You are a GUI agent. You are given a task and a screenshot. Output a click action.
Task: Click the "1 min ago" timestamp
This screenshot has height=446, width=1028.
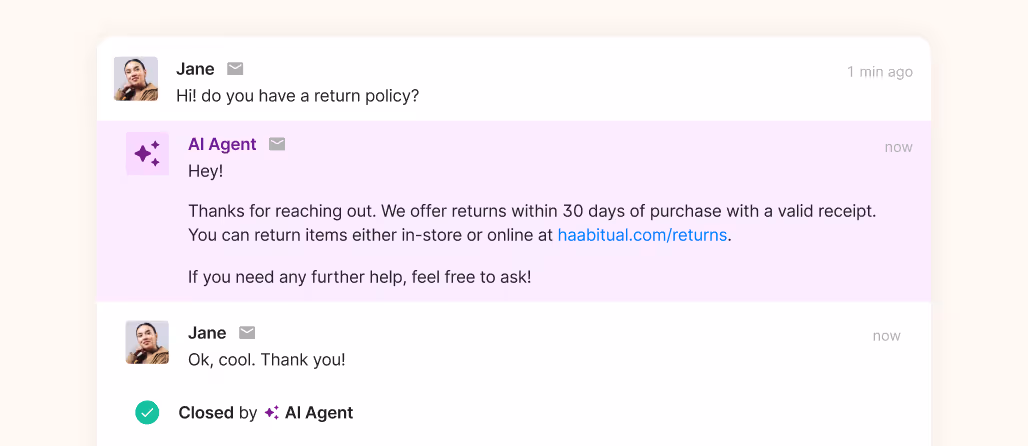[x=879, y=72]
